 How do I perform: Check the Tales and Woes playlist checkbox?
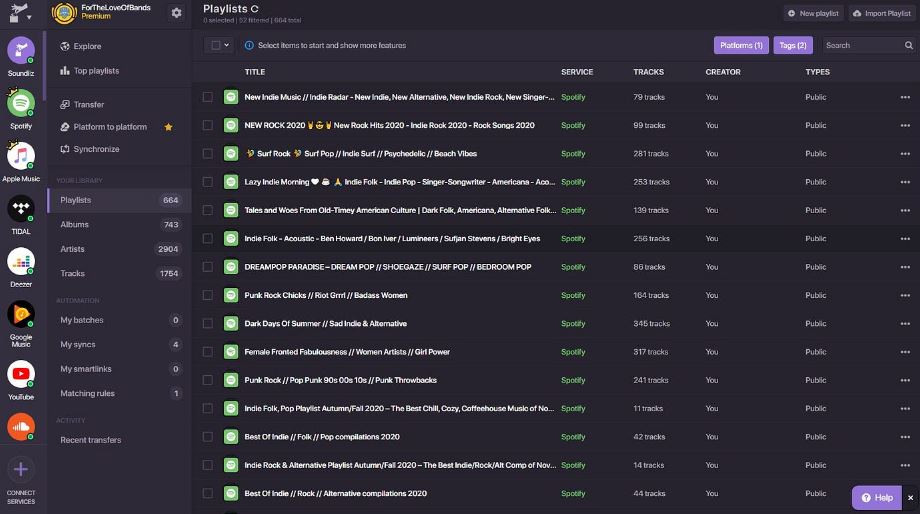tap(208, 210)
